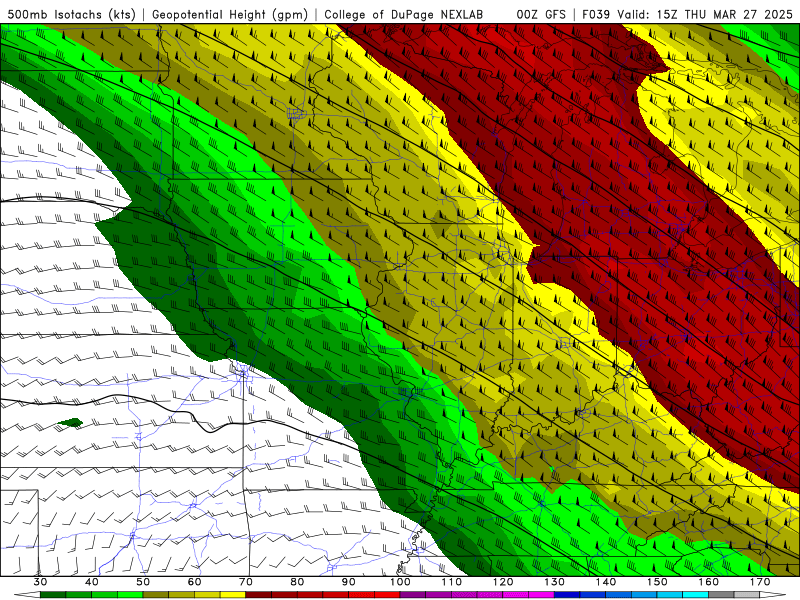Click the '150' label on the color scale
This screenshot has width=800, height=600.
point(657,582)
